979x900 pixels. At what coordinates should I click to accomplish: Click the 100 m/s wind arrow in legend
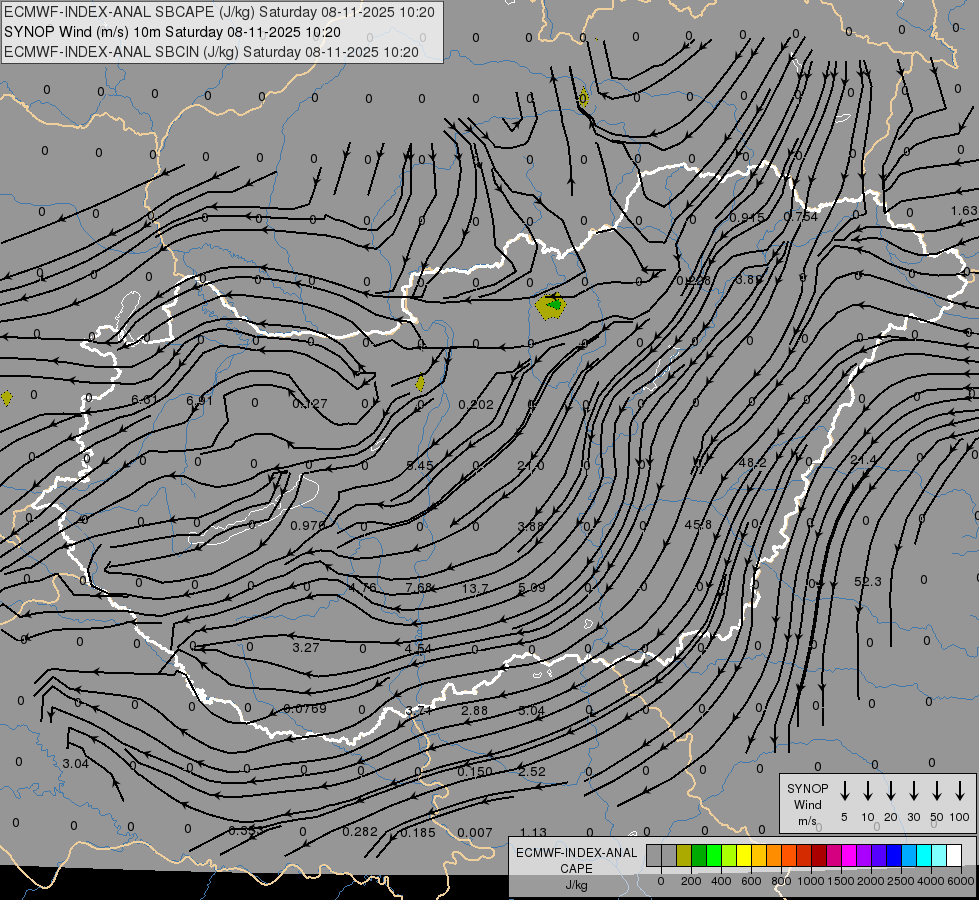tap(960, 790)
